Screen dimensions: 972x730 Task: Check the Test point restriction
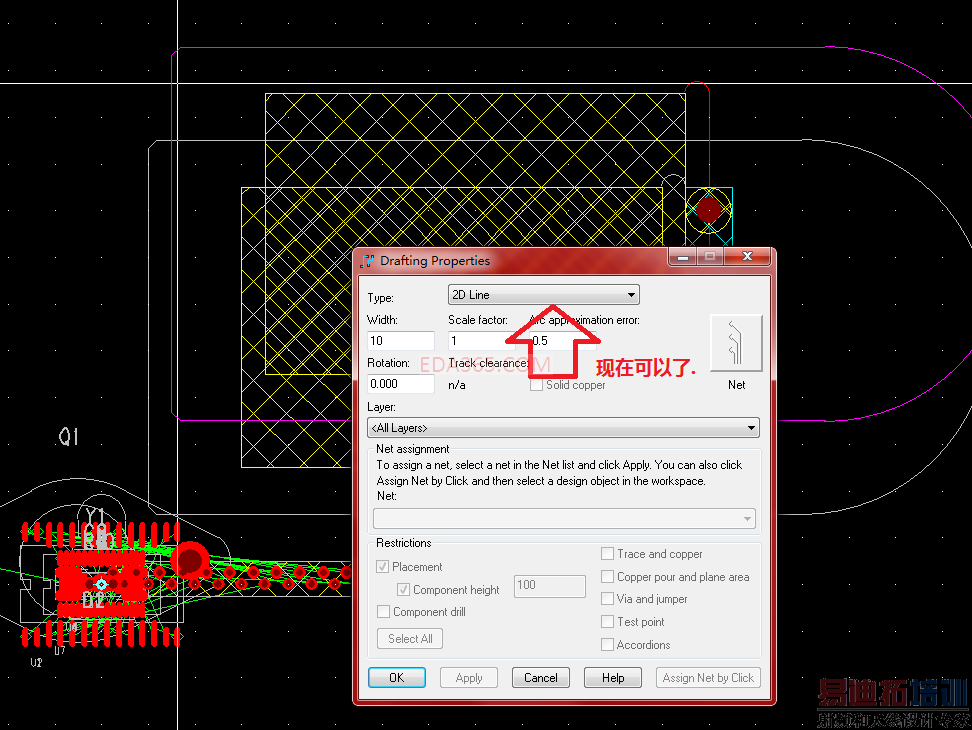(608, 622)
